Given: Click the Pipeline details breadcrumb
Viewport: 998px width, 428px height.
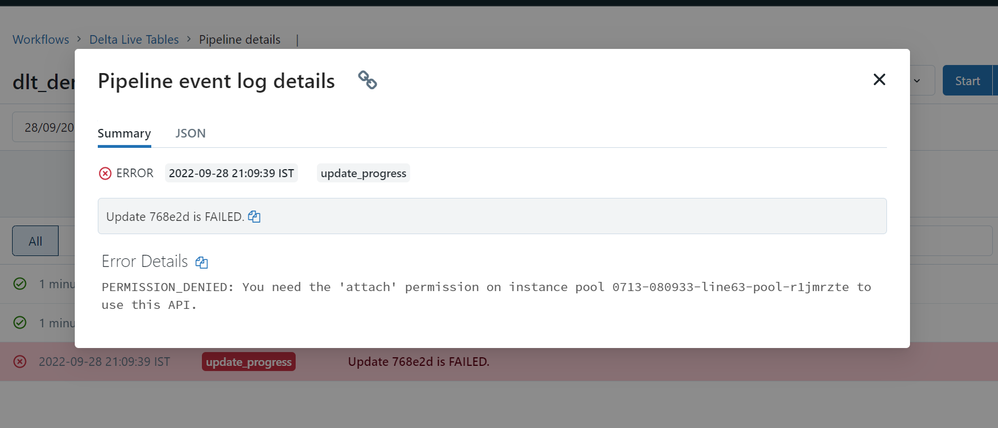Looking at the screenshot, I should [x=239, y=40].
